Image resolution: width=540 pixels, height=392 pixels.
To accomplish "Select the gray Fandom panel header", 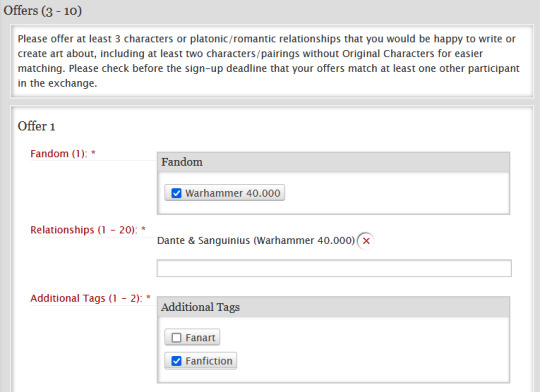I will coord(333,162).
